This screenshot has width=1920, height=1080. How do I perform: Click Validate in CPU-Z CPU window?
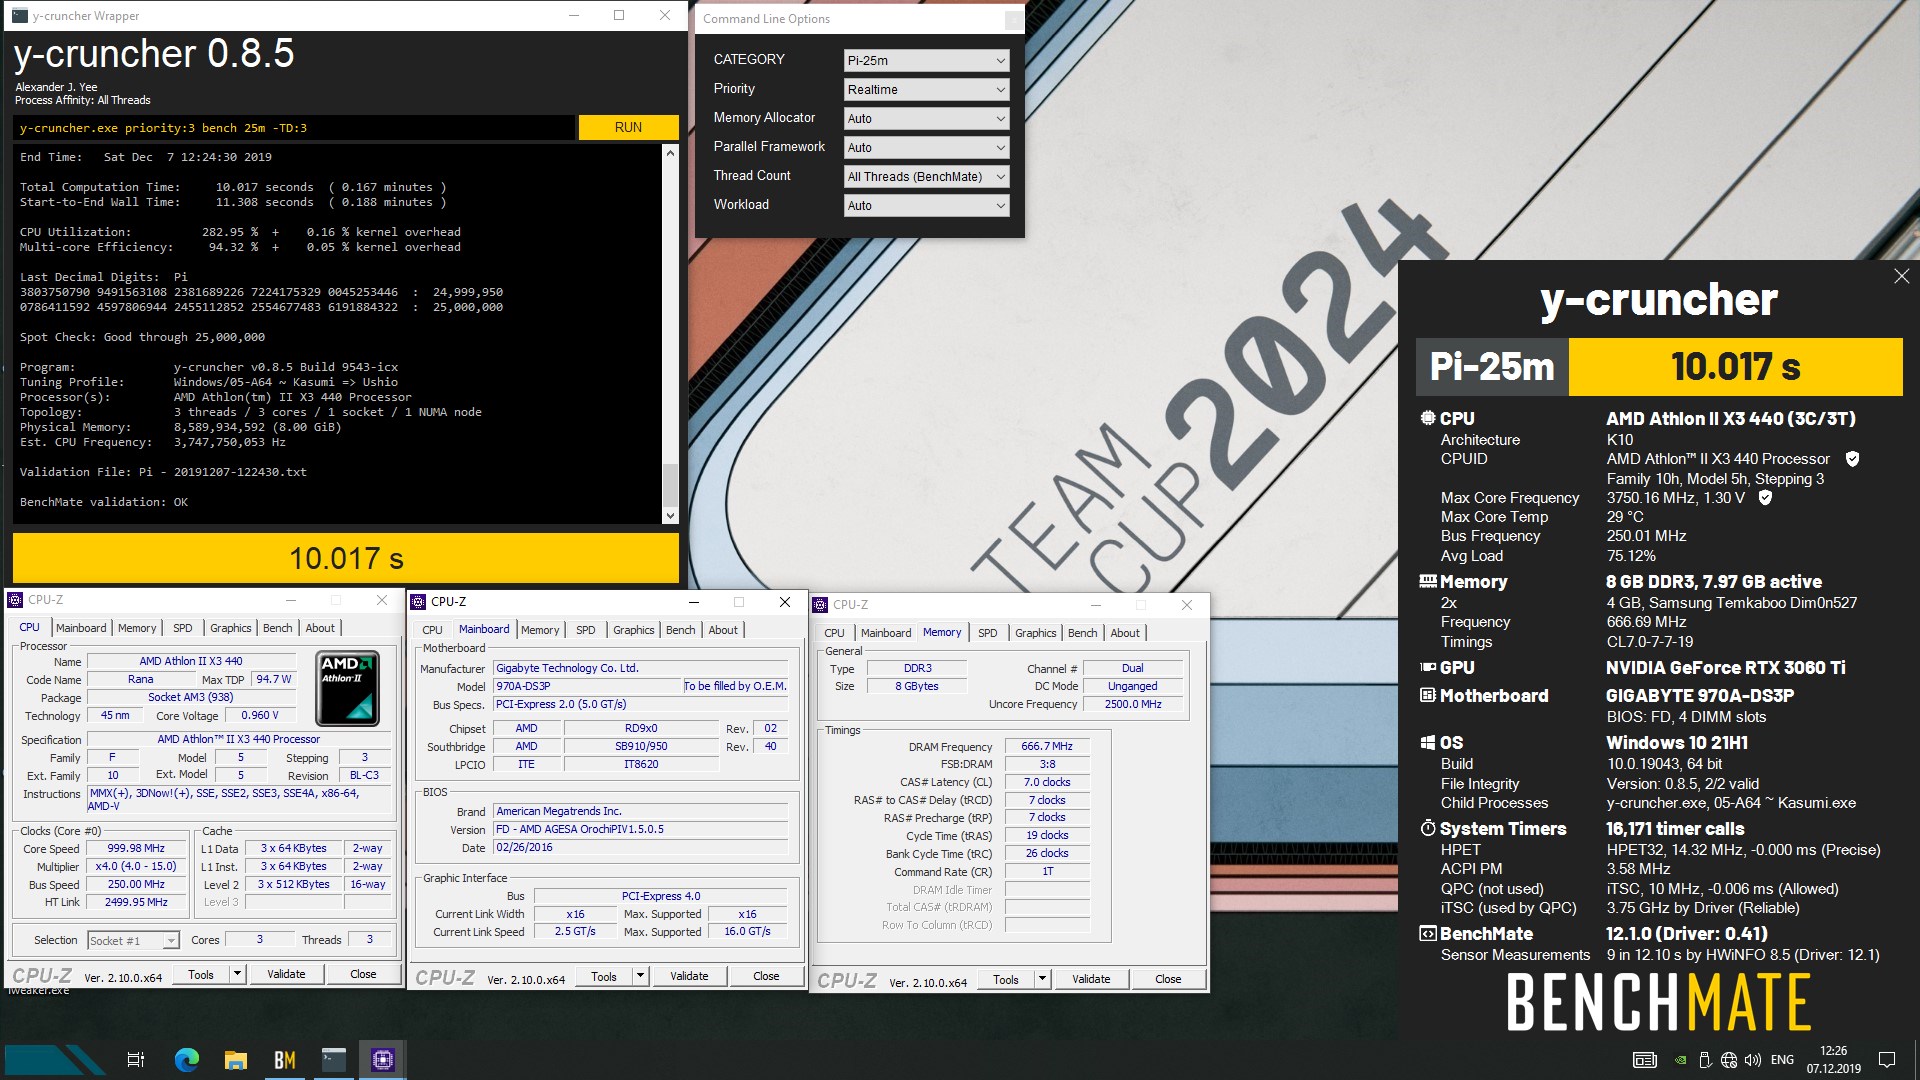point(286,974)
